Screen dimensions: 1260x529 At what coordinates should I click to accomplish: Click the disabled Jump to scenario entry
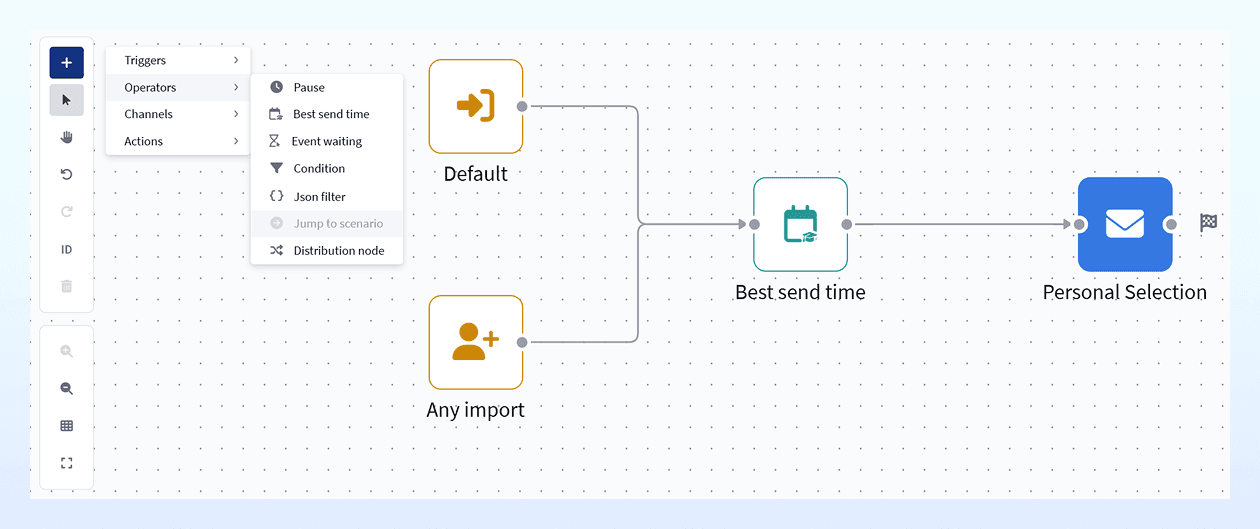[x=327, y=223]
